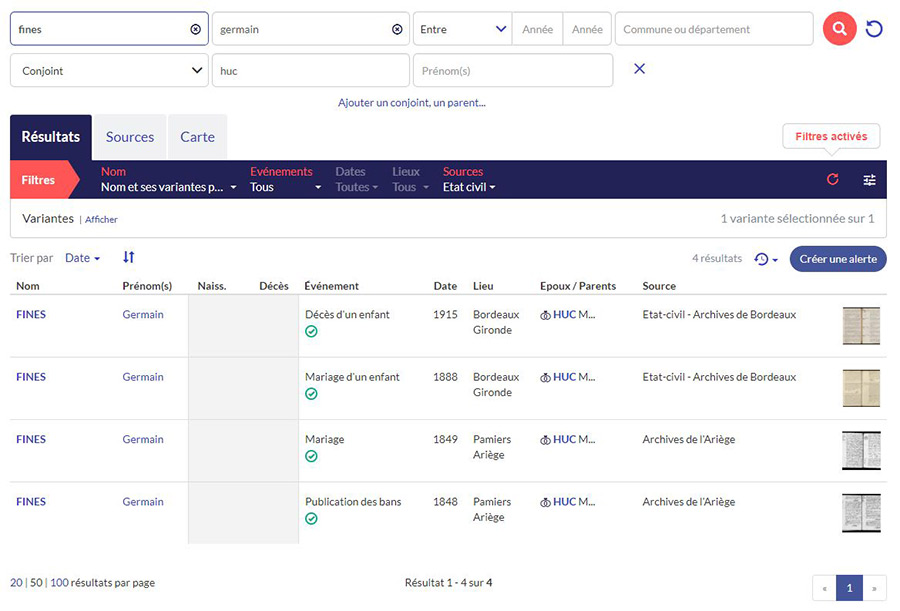Viewport: 900px width, 611px height.
Task: Click 'Créer une alerte' button
Action: (837, 259)
